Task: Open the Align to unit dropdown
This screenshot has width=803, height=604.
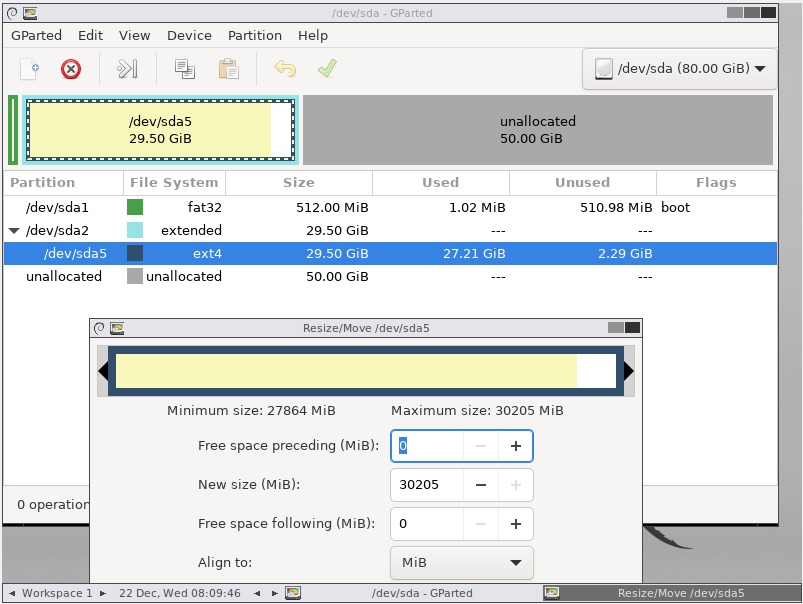Action: 460,562
